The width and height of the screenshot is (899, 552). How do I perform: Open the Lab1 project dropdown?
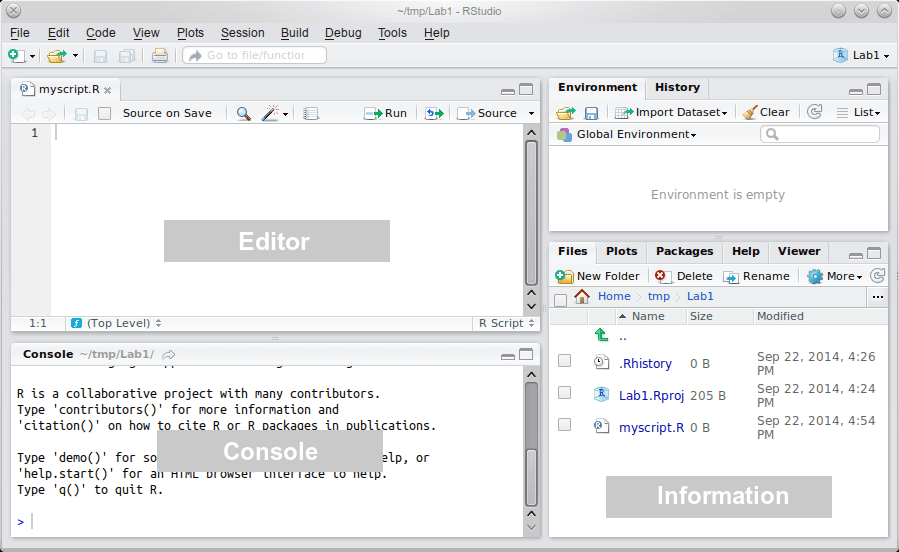tap(862, 56)
